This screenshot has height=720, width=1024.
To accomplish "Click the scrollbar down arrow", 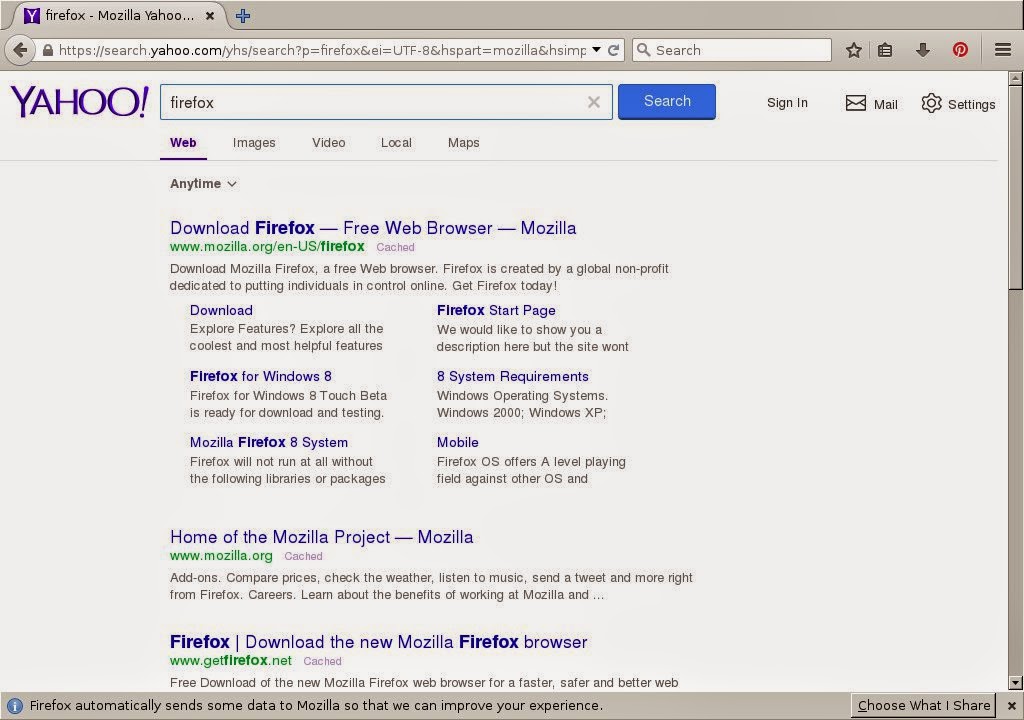I will 1015,683.
